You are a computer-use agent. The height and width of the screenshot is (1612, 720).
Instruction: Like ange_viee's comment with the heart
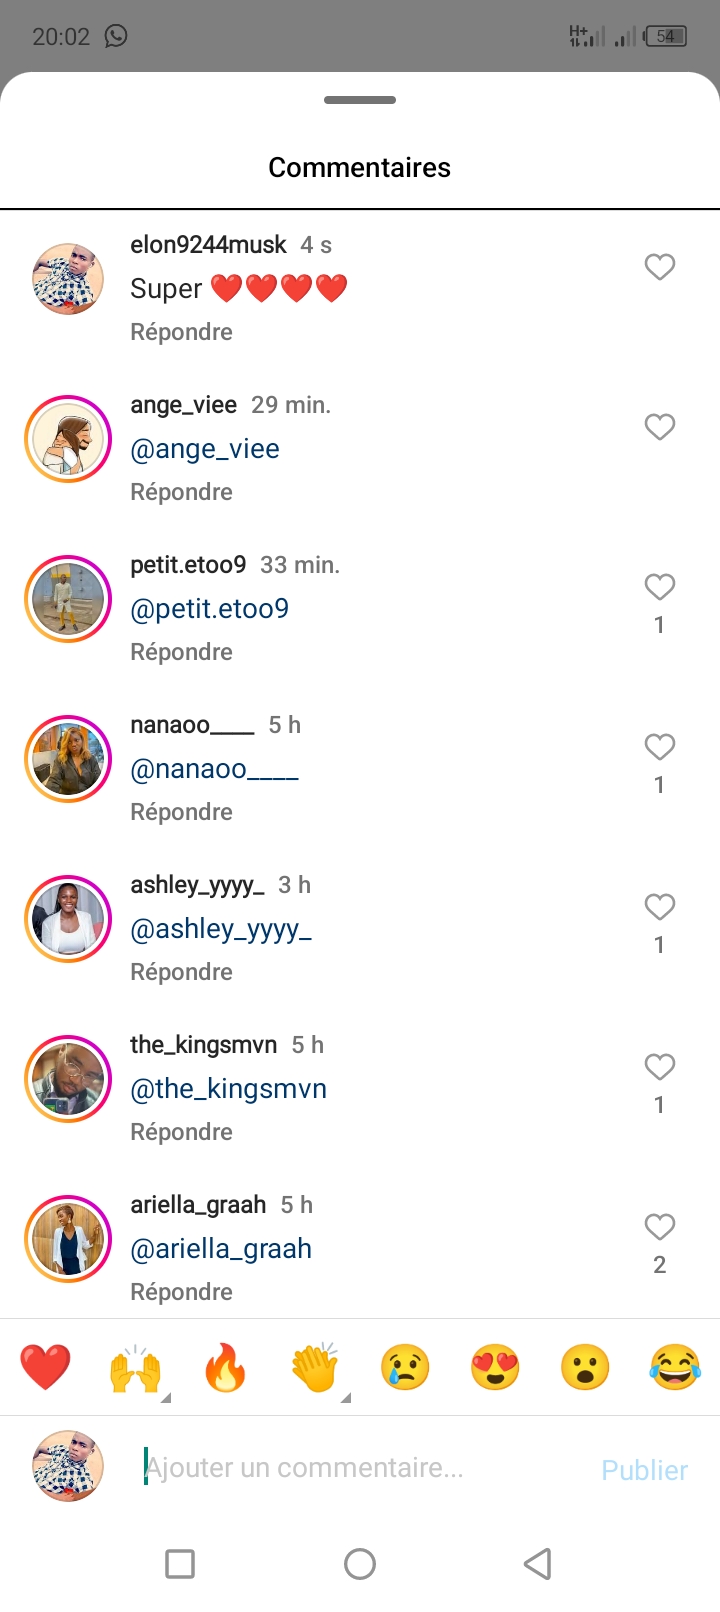coord(659,427)
